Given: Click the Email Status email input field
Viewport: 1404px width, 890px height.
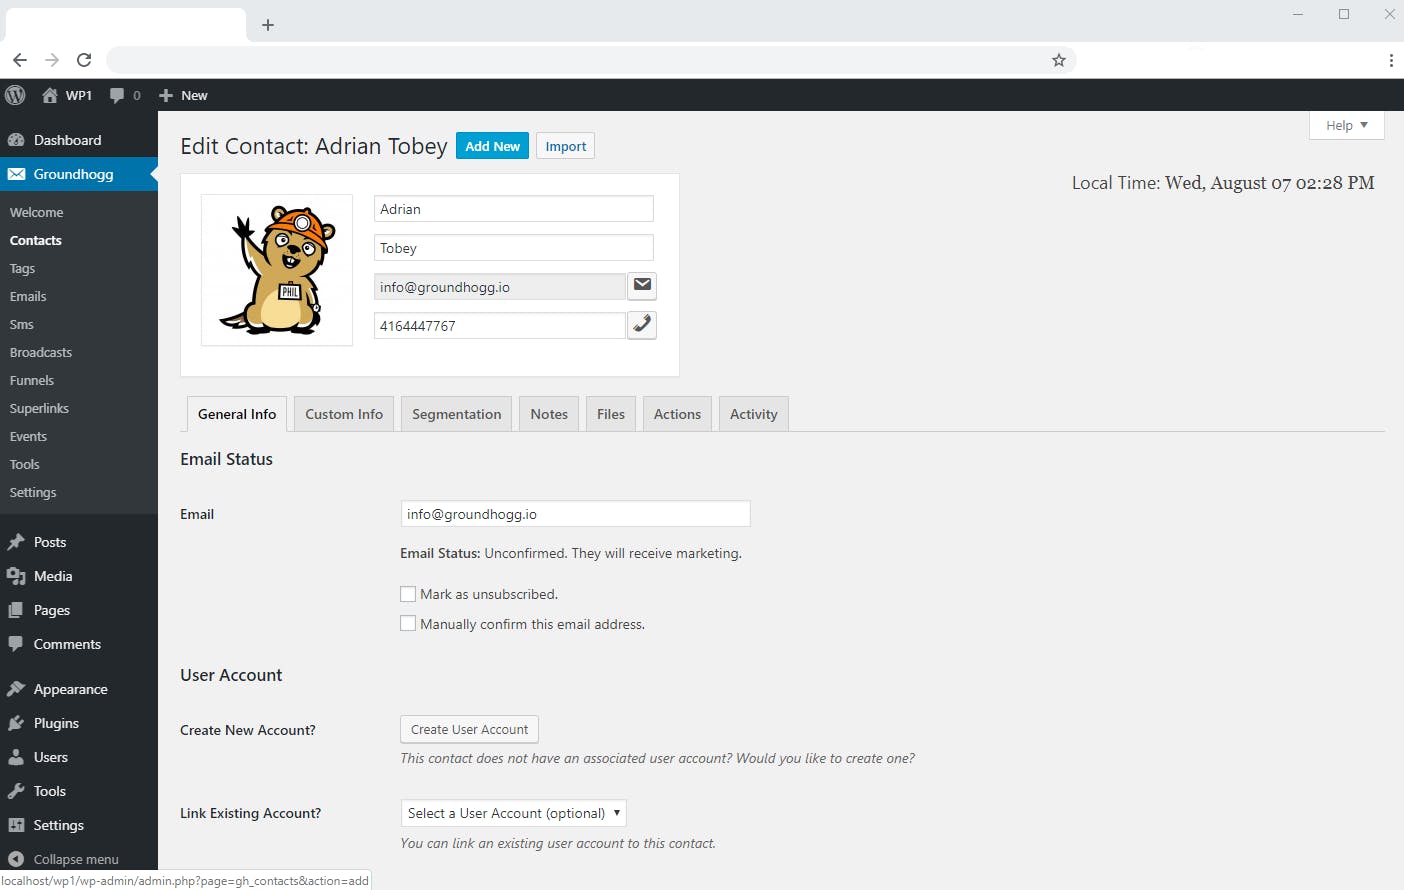Looking at the screenshot, I should point(575,514).
